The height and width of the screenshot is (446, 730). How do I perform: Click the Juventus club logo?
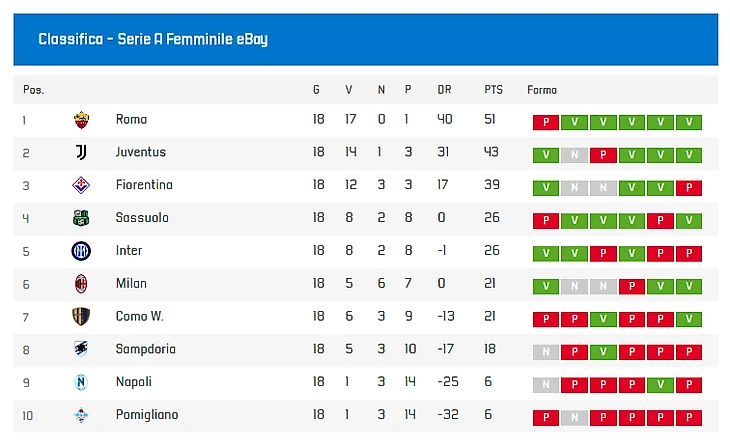pos(81,153)
